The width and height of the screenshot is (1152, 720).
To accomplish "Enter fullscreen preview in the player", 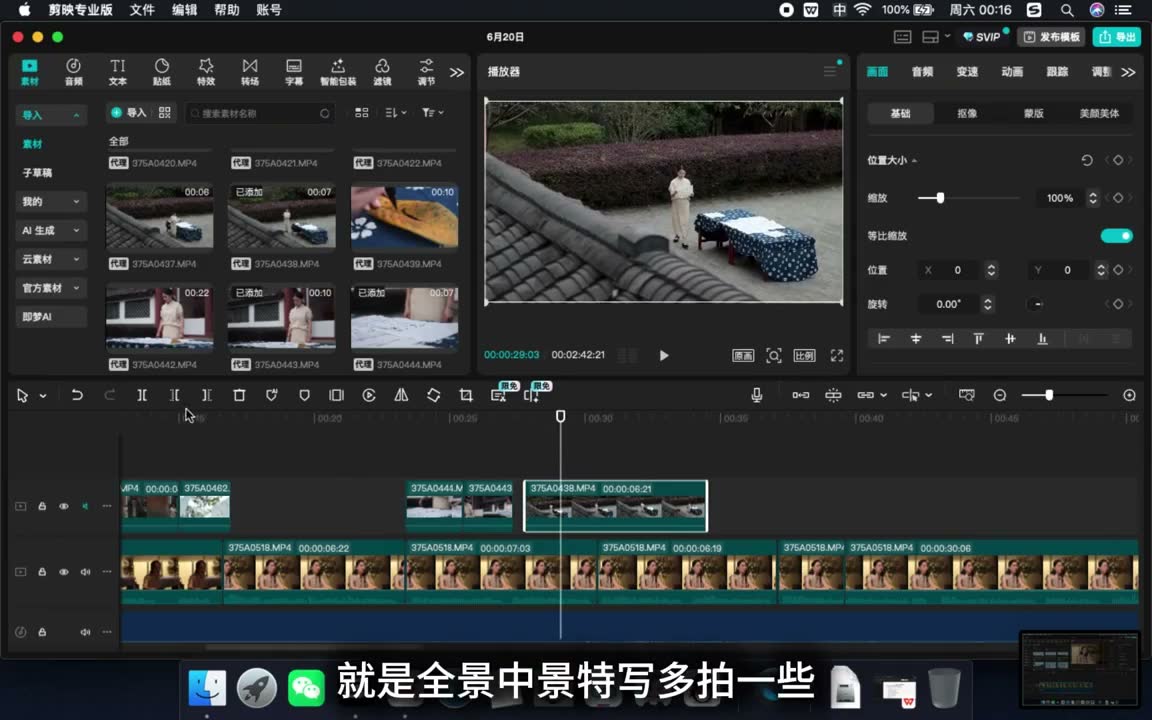I will coord(837,356).
